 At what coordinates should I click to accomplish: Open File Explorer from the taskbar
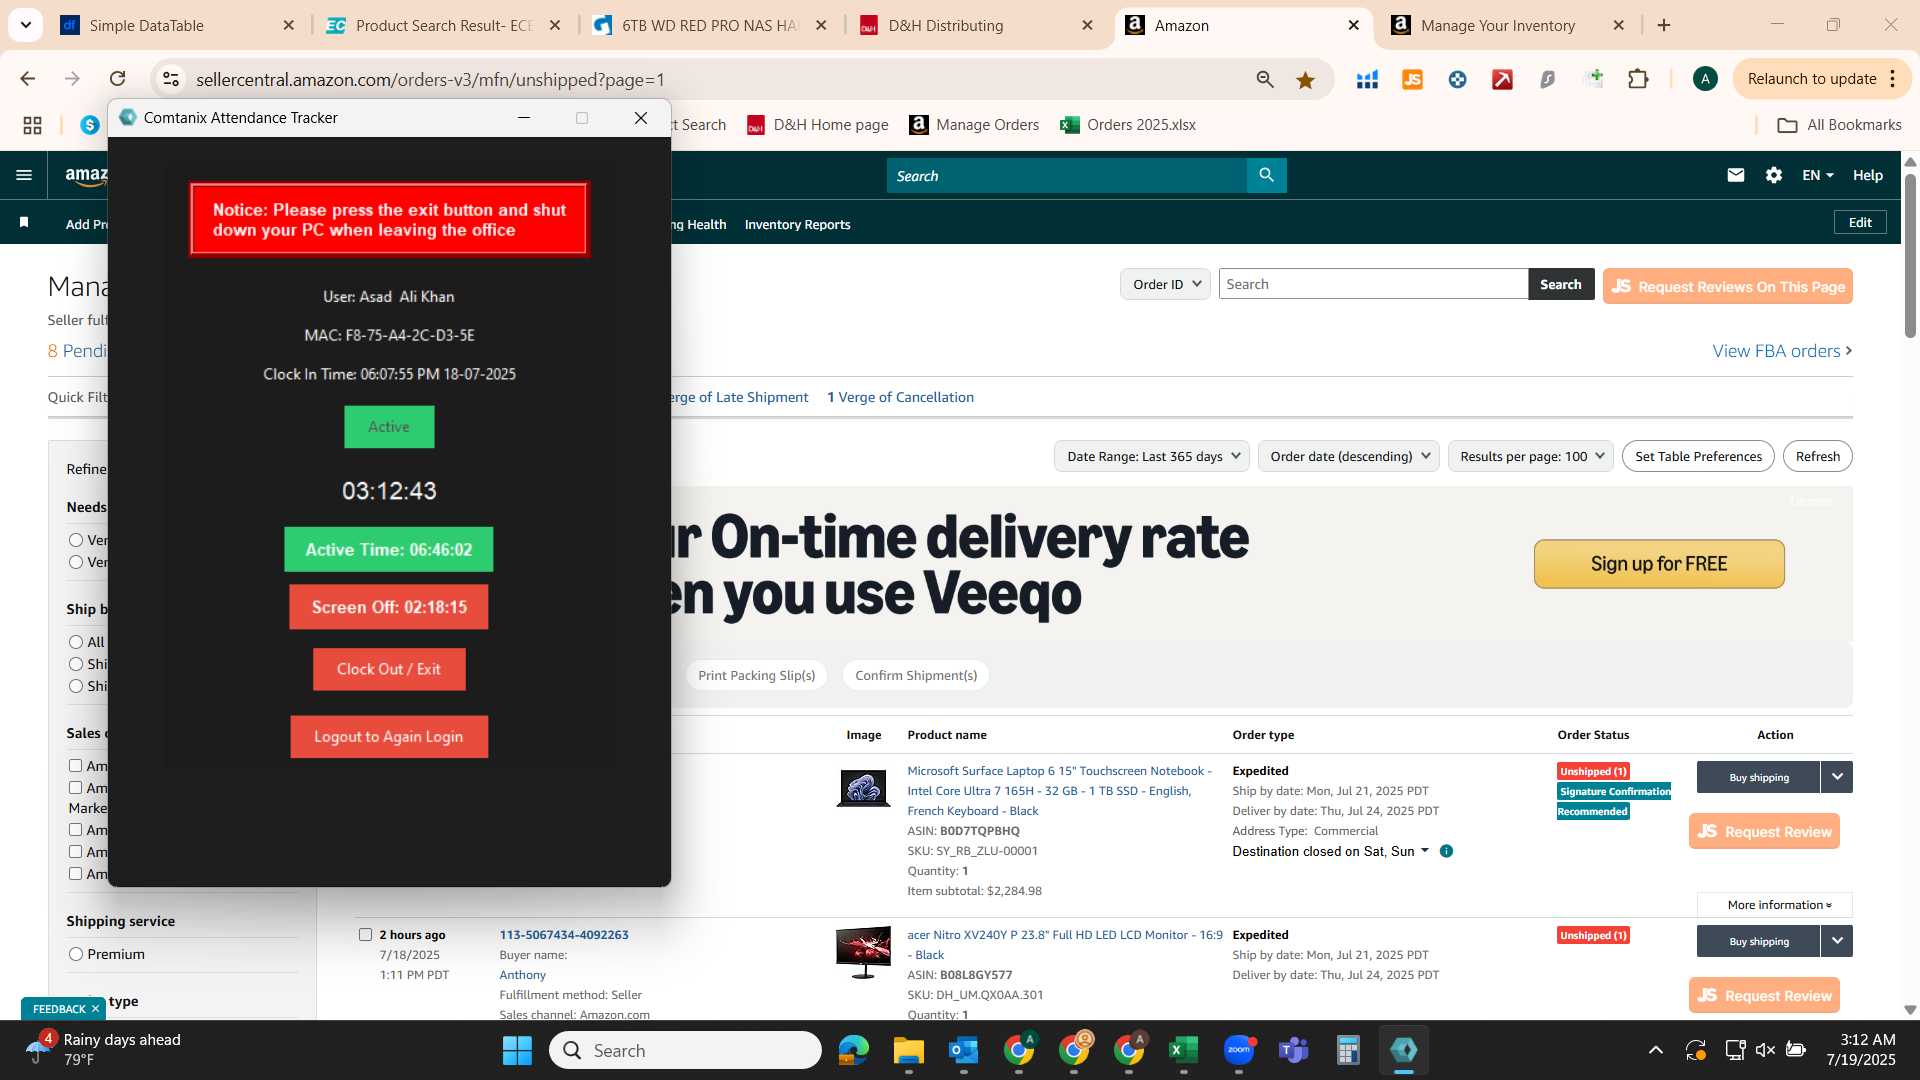[x=908, y=1050]
